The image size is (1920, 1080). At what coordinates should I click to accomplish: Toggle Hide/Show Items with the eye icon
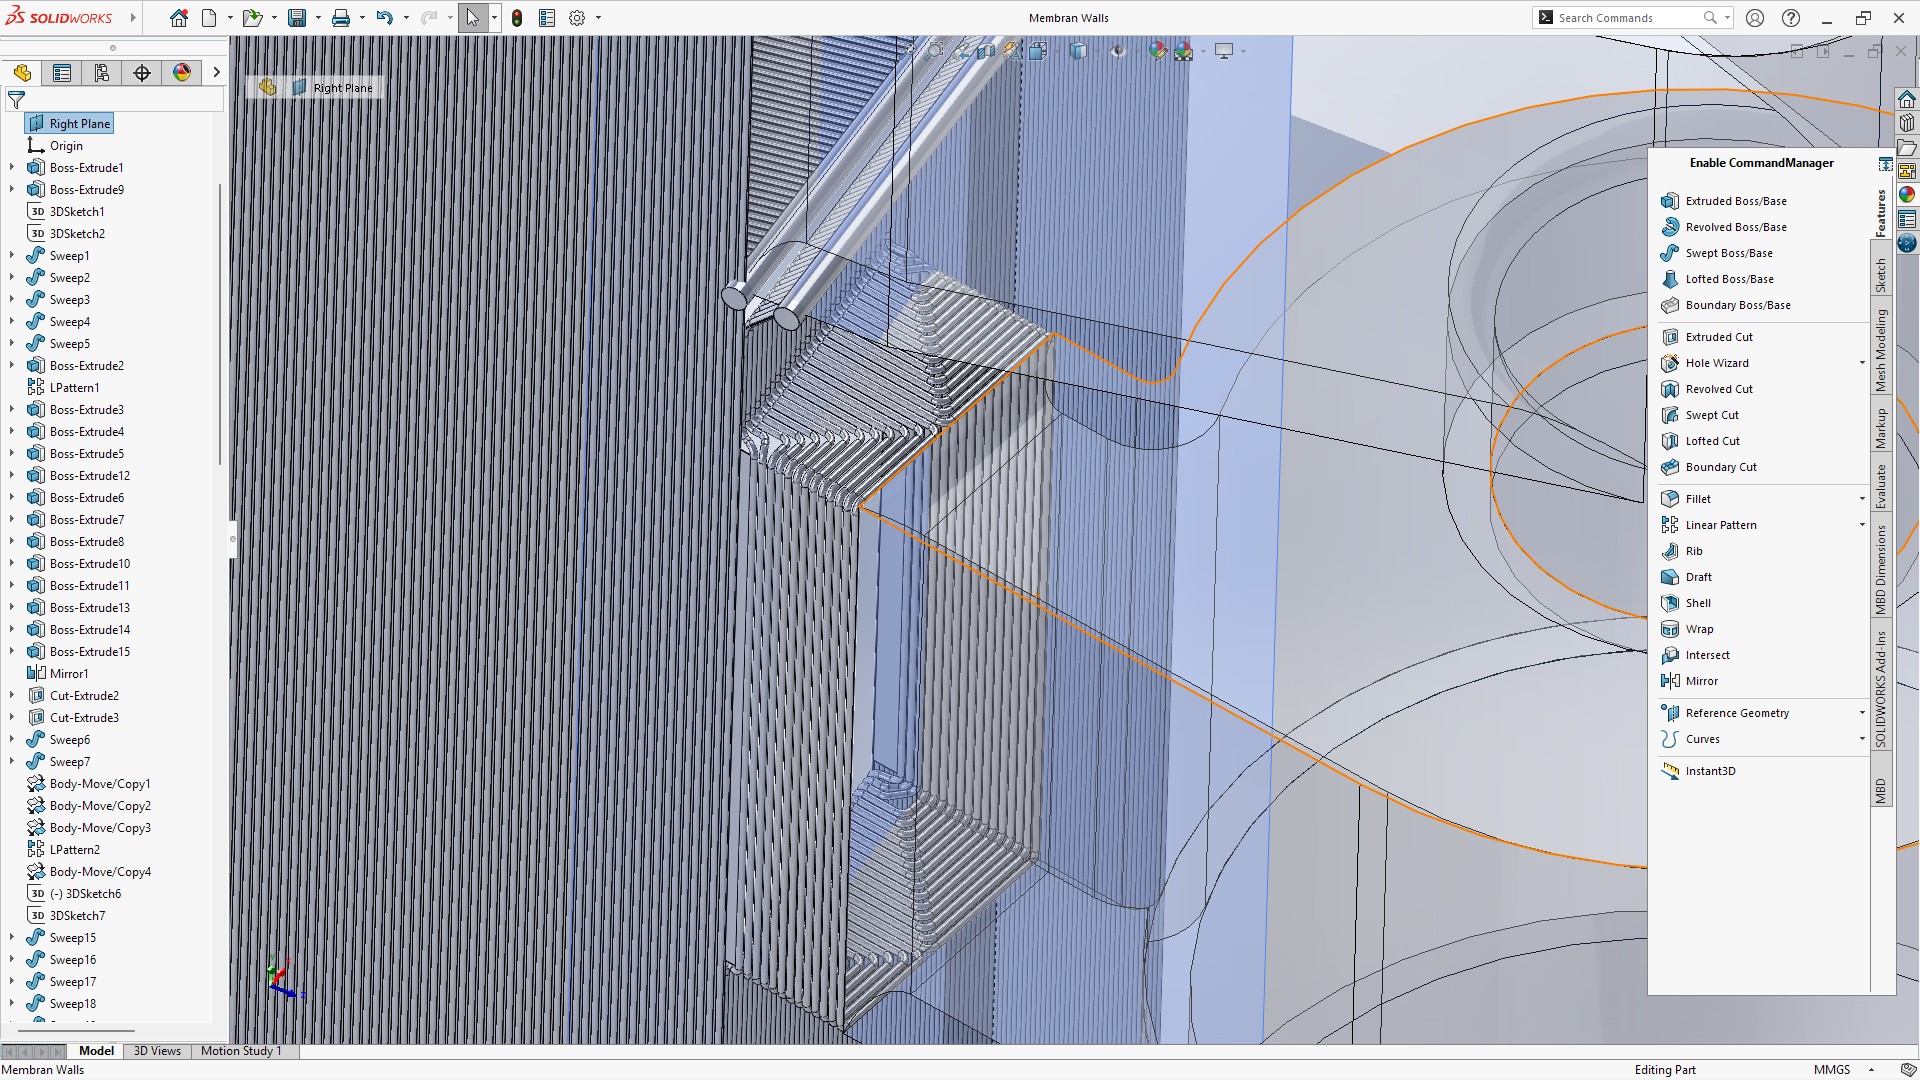click(1118, 51)
